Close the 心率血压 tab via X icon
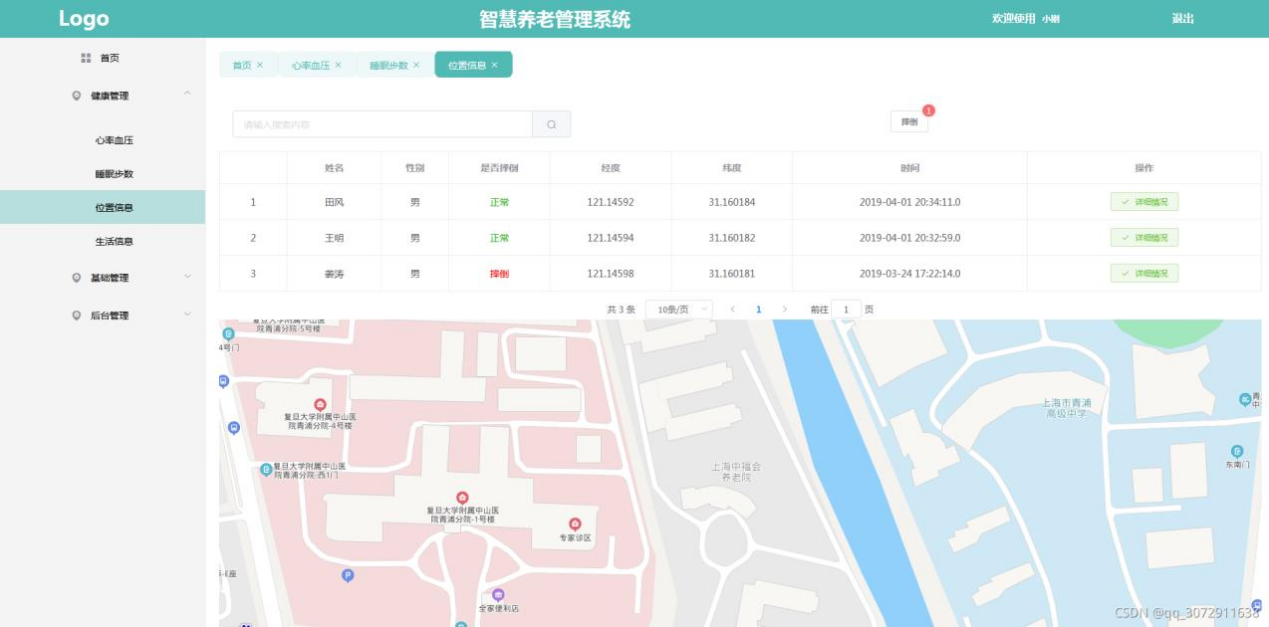 pos(338,65)
